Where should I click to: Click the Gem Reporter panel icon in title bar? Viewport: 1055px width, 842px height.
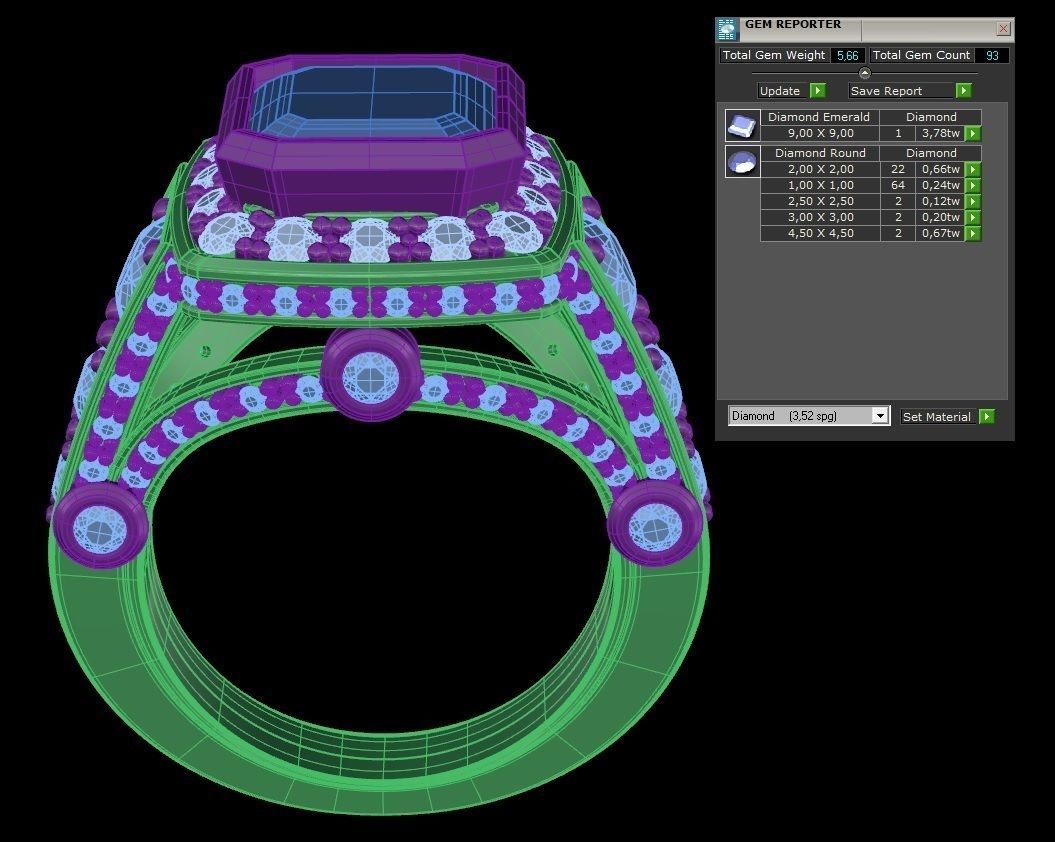[x=727, y=29]
